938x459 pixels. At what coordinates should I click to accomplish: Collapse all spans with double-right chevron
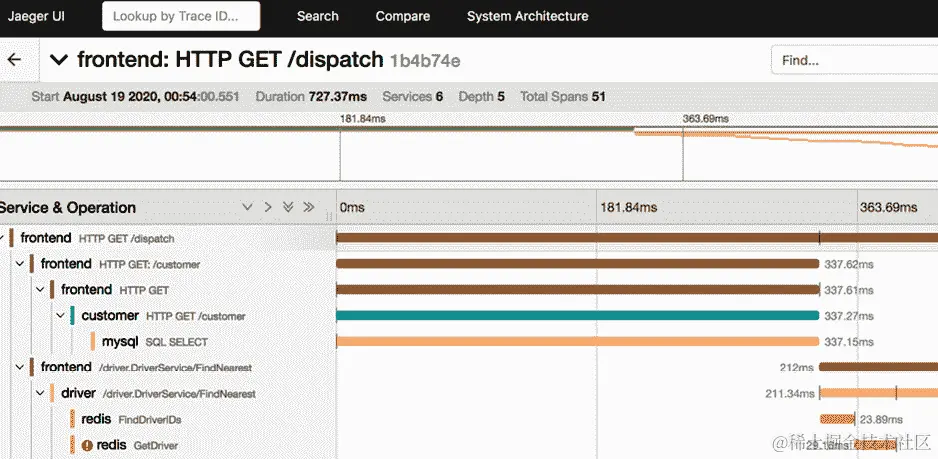click(309, 207)
